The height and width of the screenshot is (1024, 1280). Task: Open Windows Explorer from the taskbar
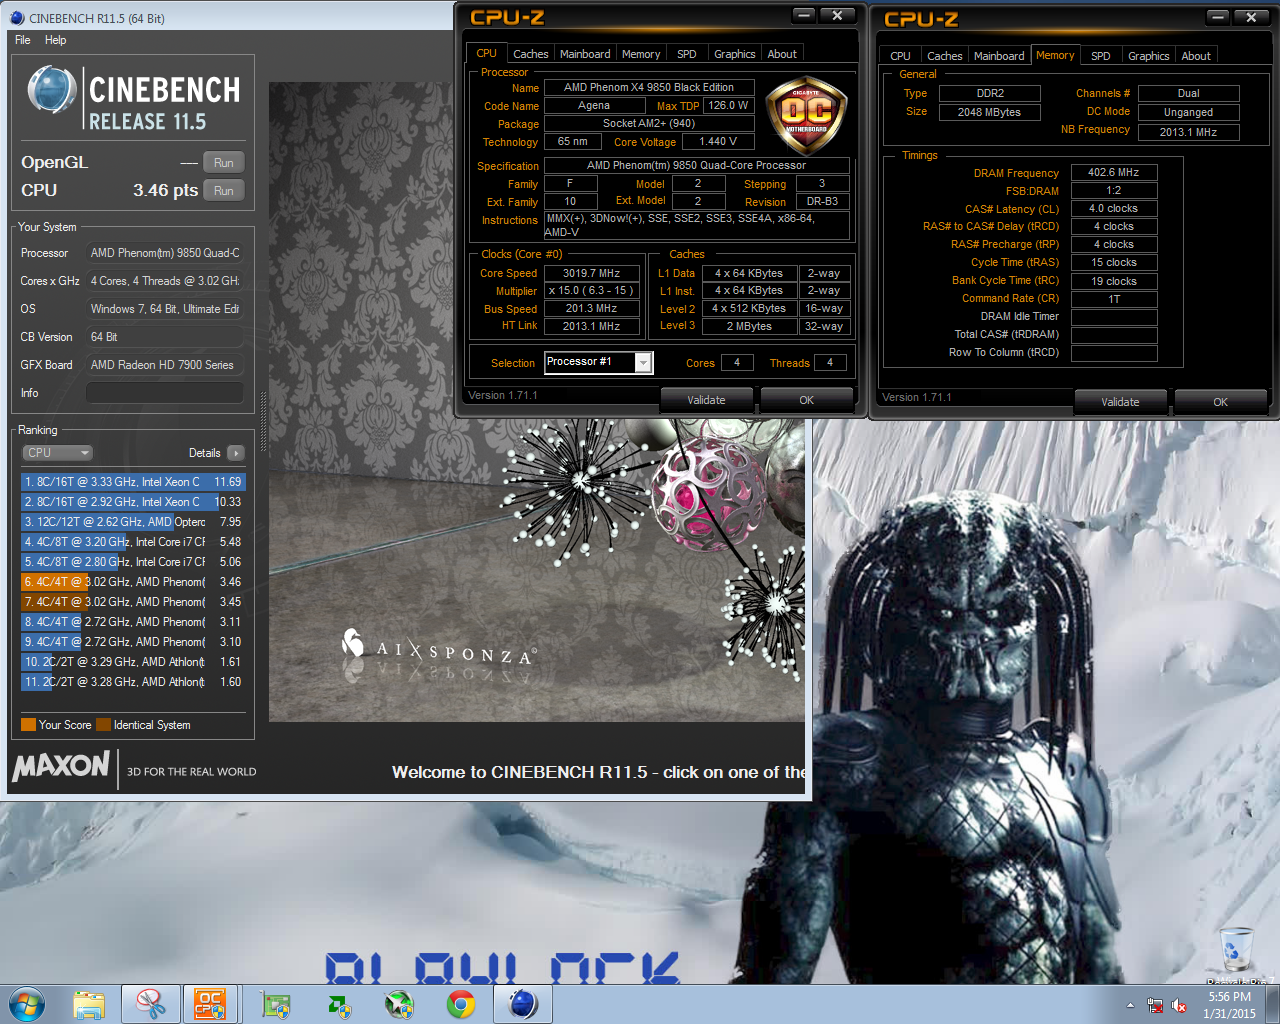pyautogui.click(x=89, y=1004)
